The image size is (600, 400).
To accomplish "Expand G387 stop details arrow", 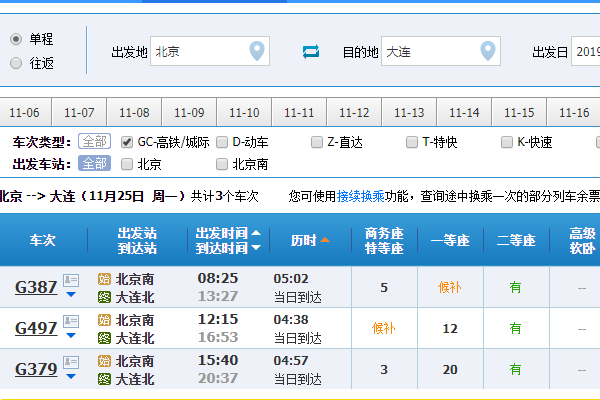I will pos(71,294).
